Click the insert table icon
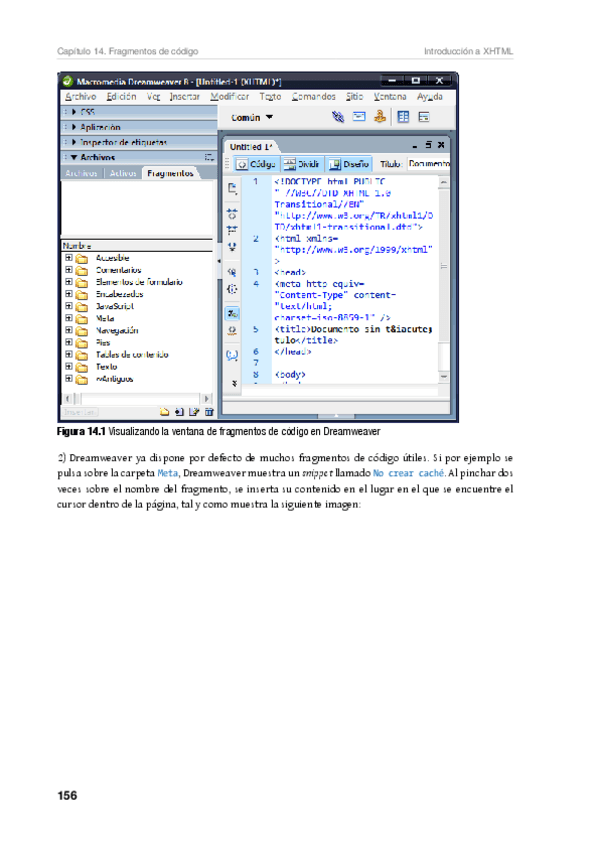599x848 pixels. (x=403, y=117)
